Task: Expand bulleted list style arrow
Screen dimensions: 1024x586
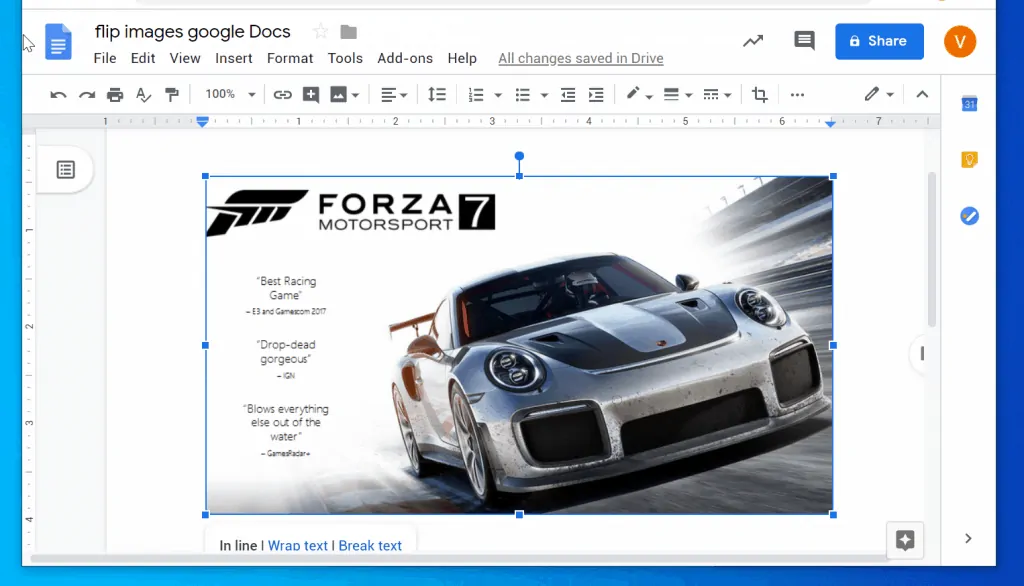Action: point(544,95)
